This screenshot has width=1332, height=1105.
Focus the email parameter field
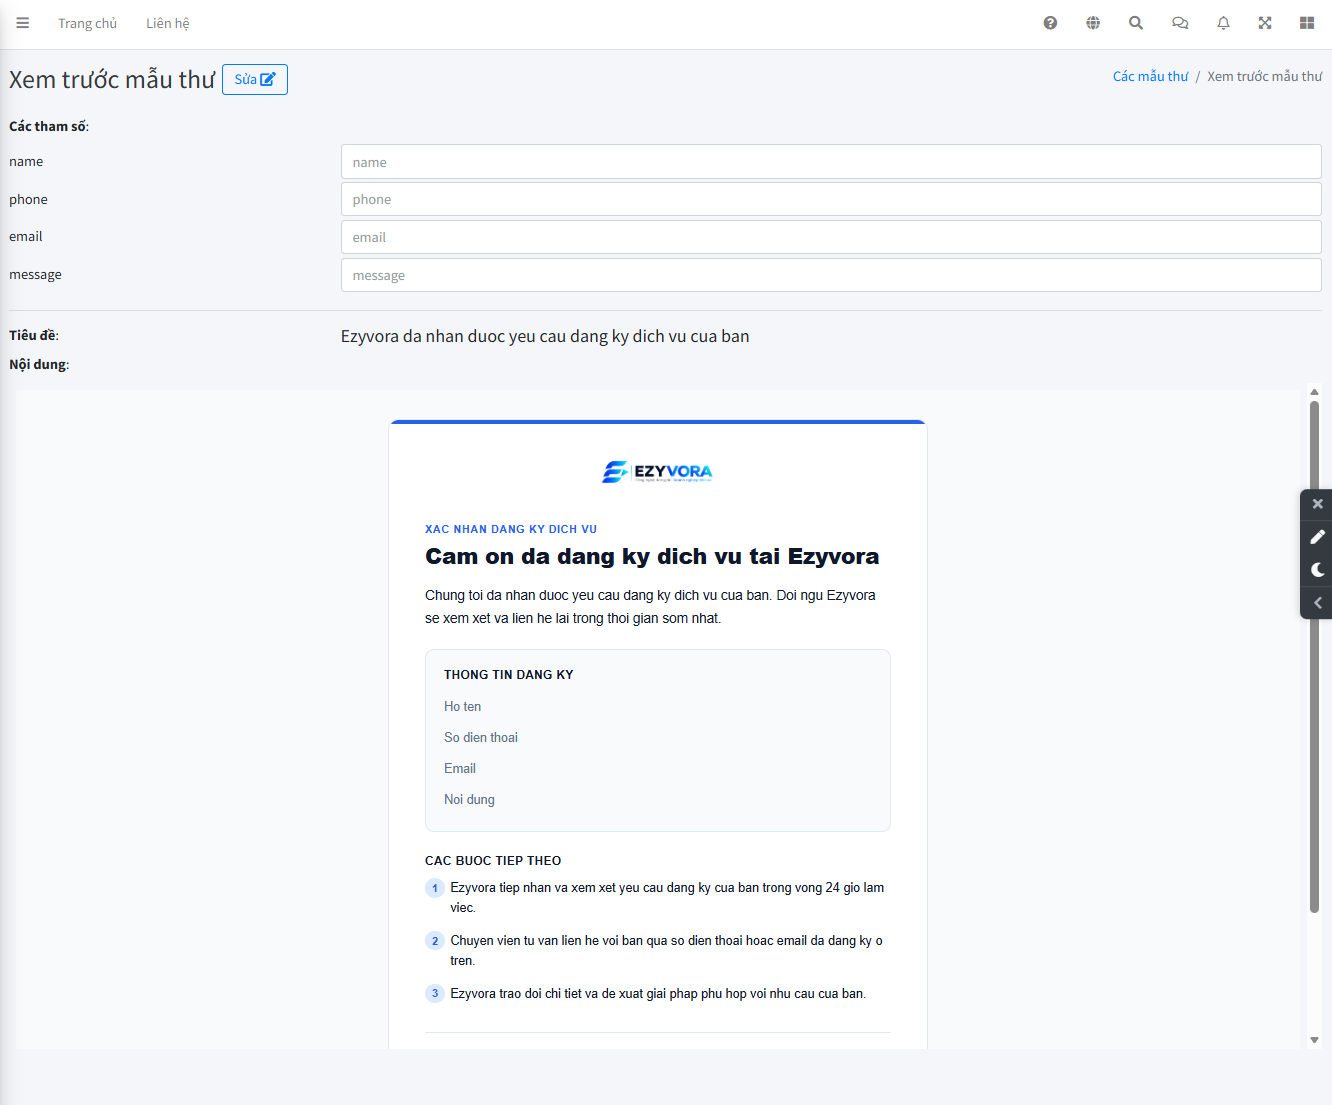tap(831, 237)
